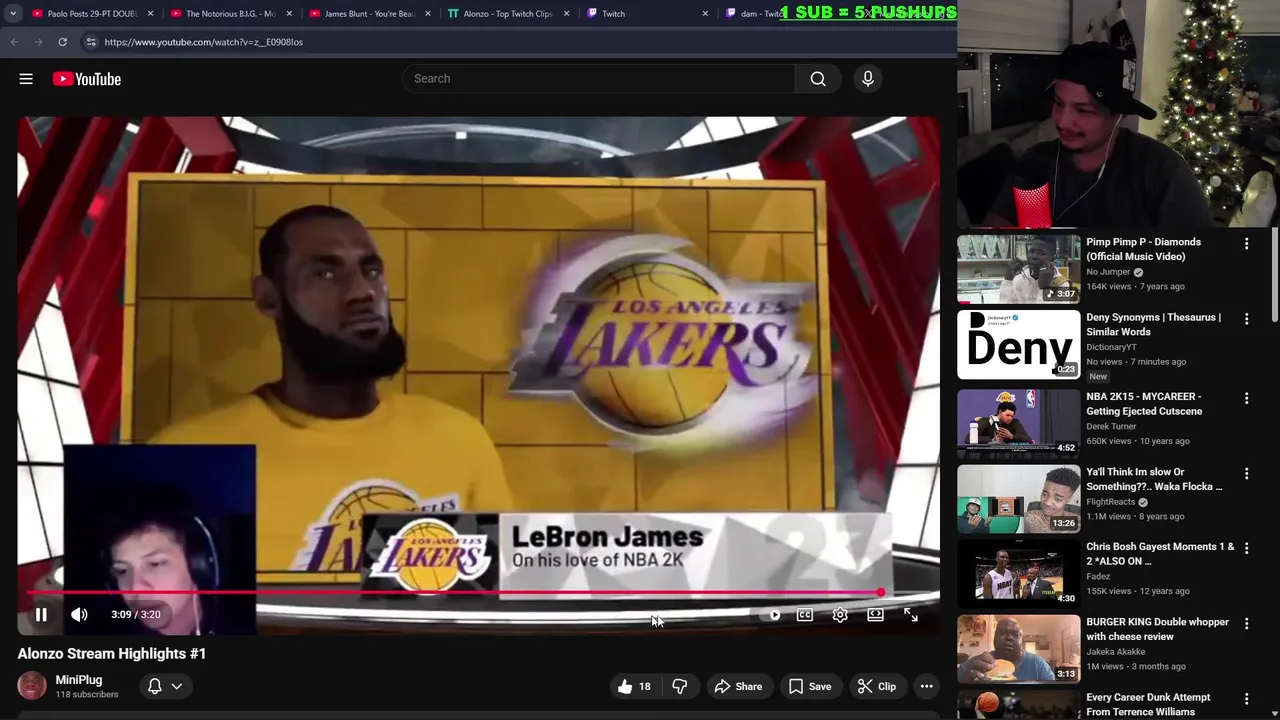Click the No Jumper channel name
Viewport: 1280px width, 720px height.
(x=1108, y=272)
